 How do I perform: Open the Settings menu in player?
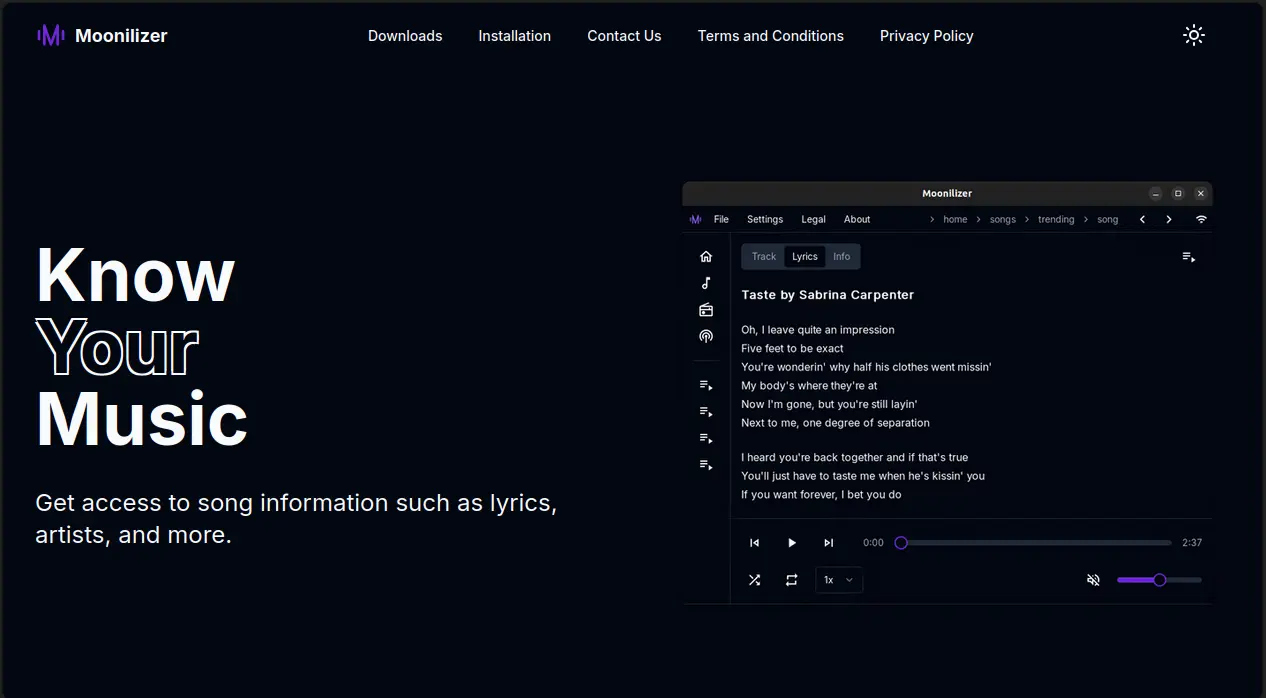tap(765, 219)
